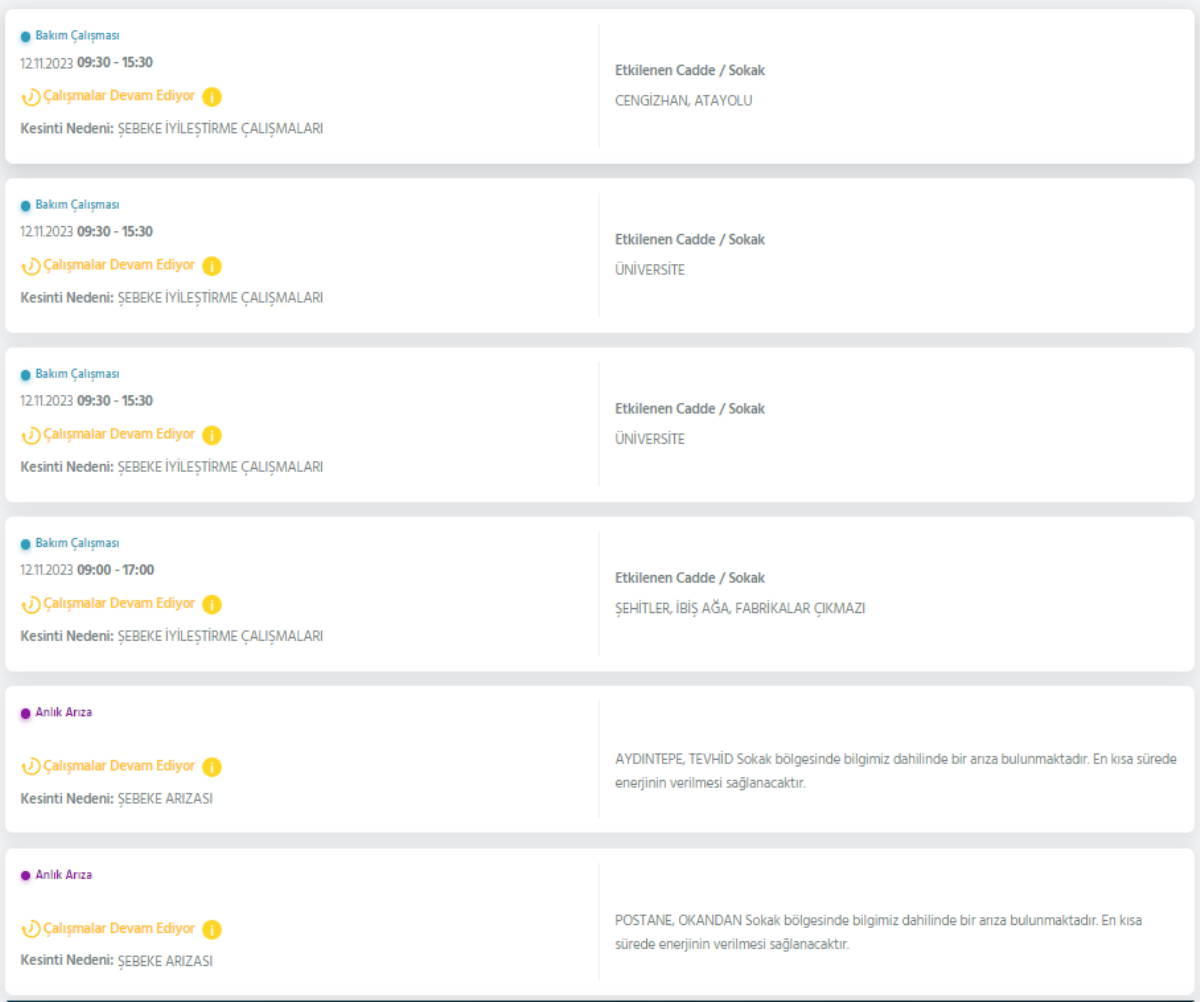Click the clock icon in CENGİZHAN, ATAYOLU card
Screen dimensions: 1200x1002
point(31,97)
